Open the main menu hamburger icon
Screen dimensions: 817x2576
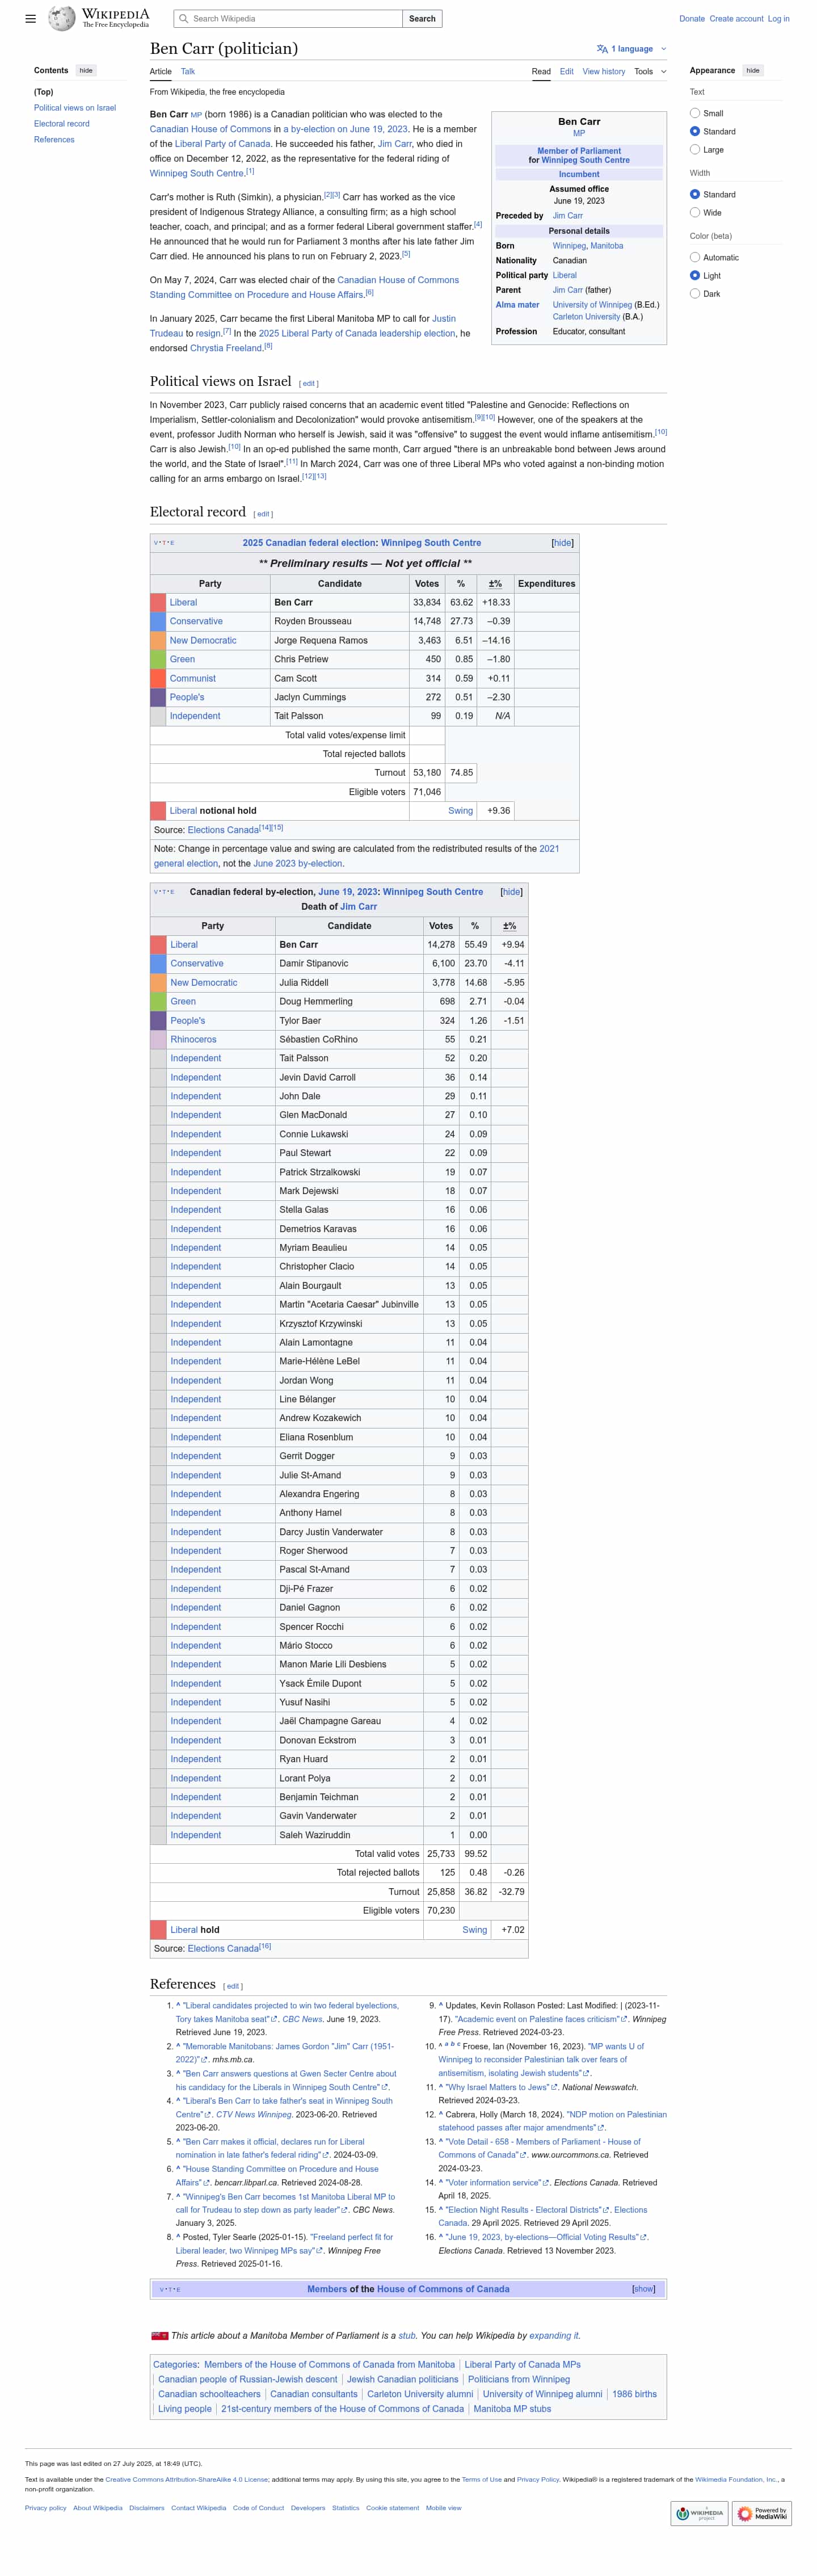[x=31, y=18]
